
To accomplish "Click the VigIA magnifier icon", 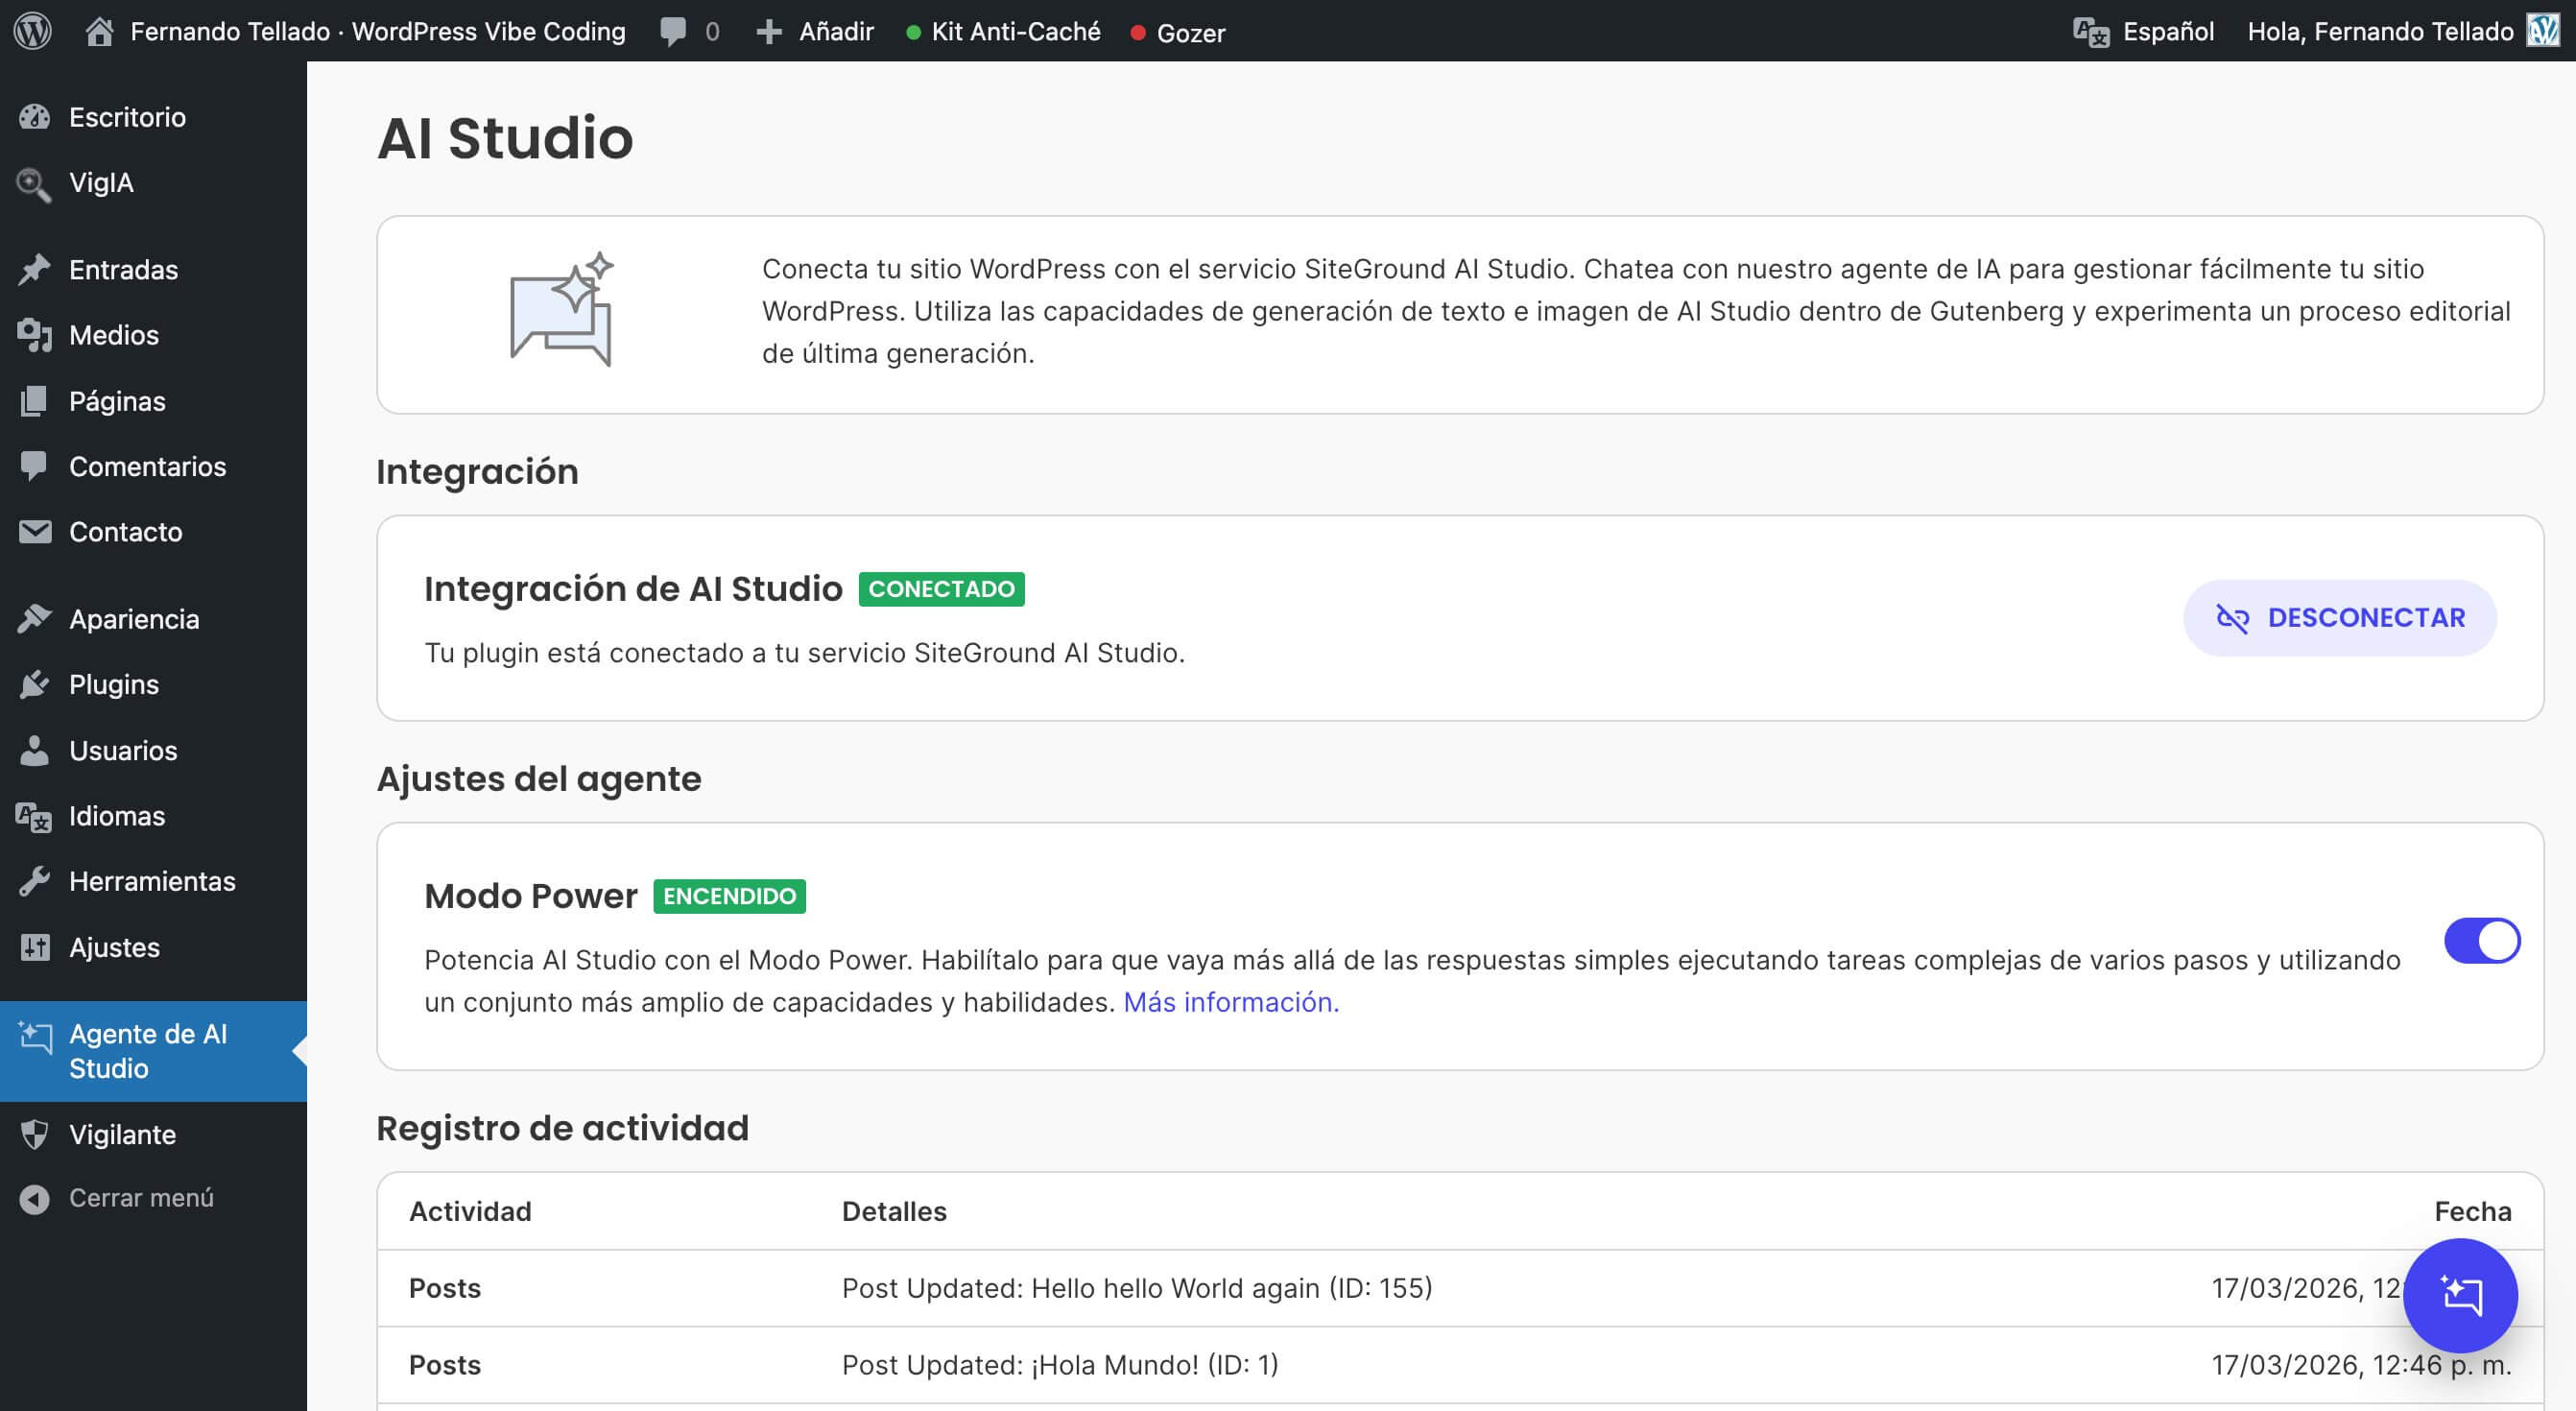I will pyautogui.click(x=34, y=183).
